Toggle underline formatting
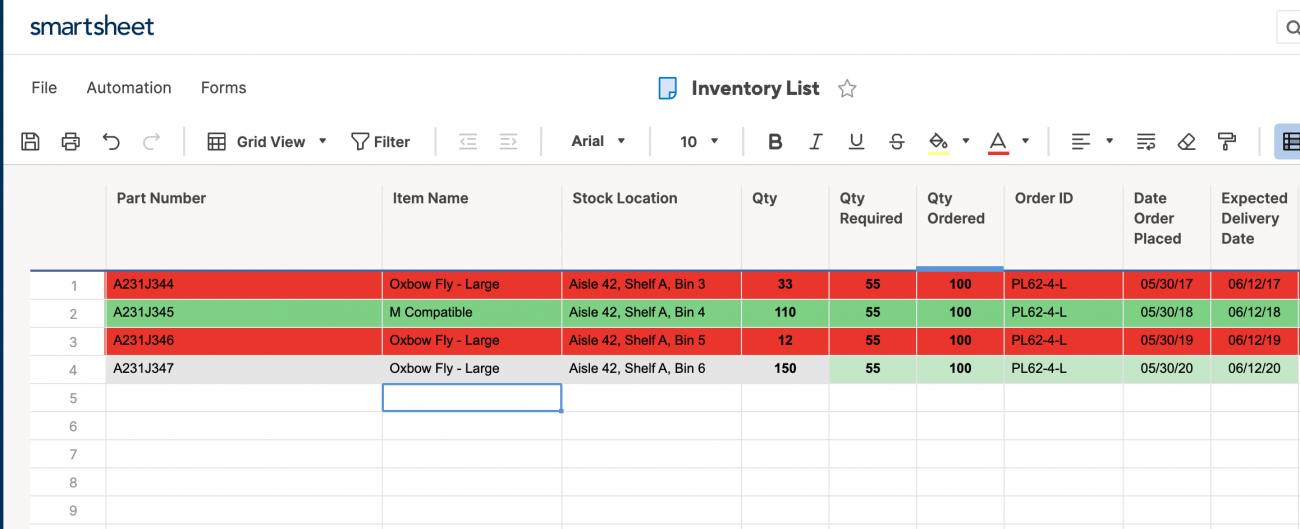Screen dimensions: 1300x529 (856, 142)
